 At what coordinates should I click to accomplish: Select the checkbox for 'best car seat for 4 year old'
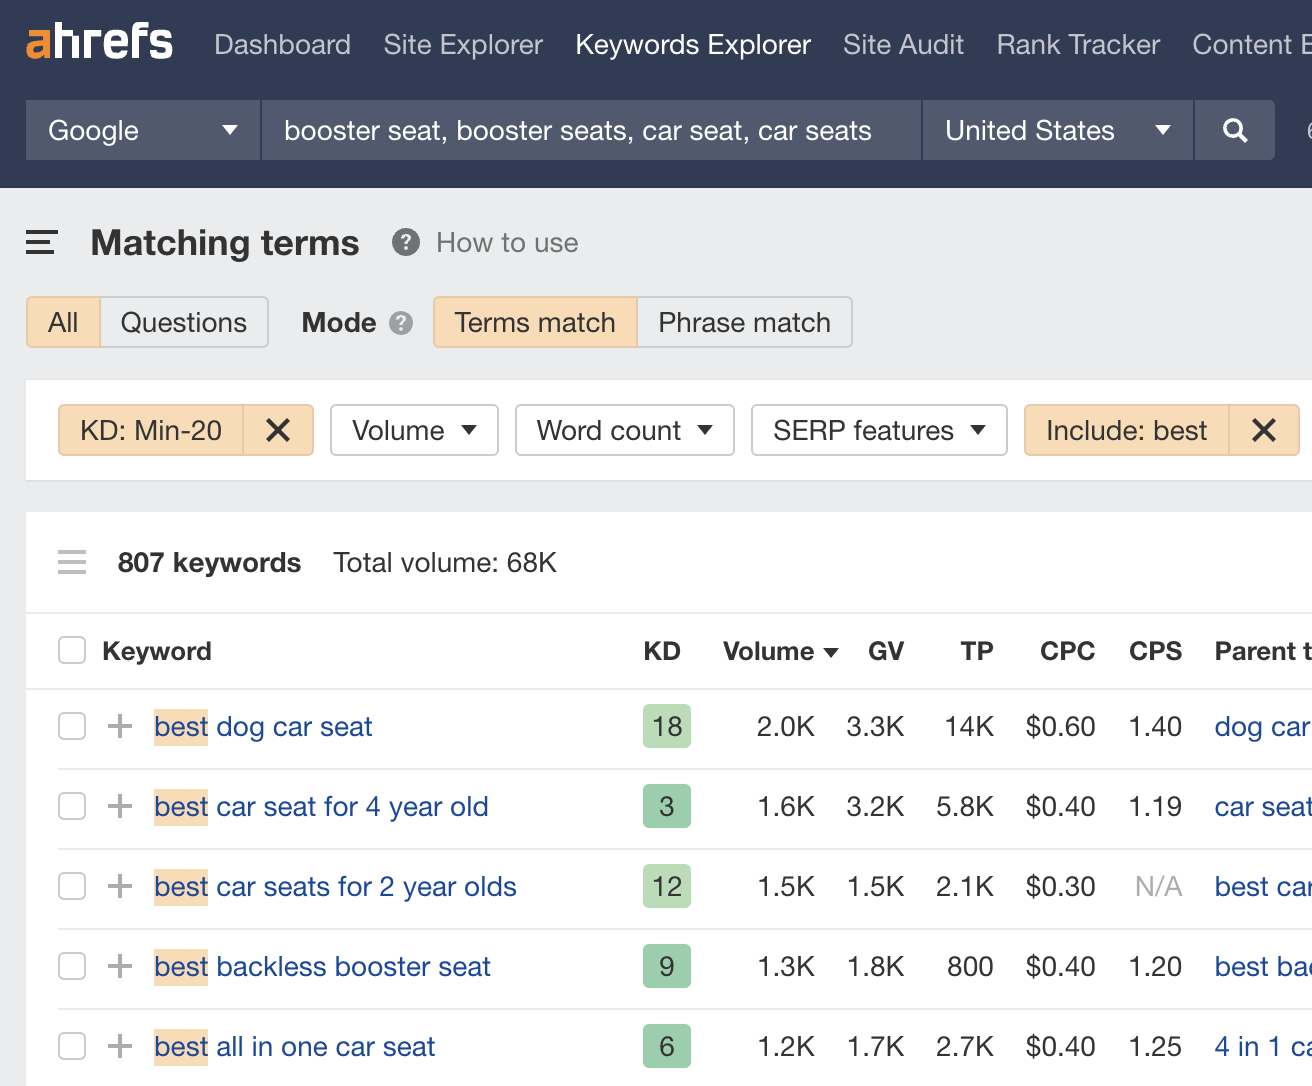point(71,806)
